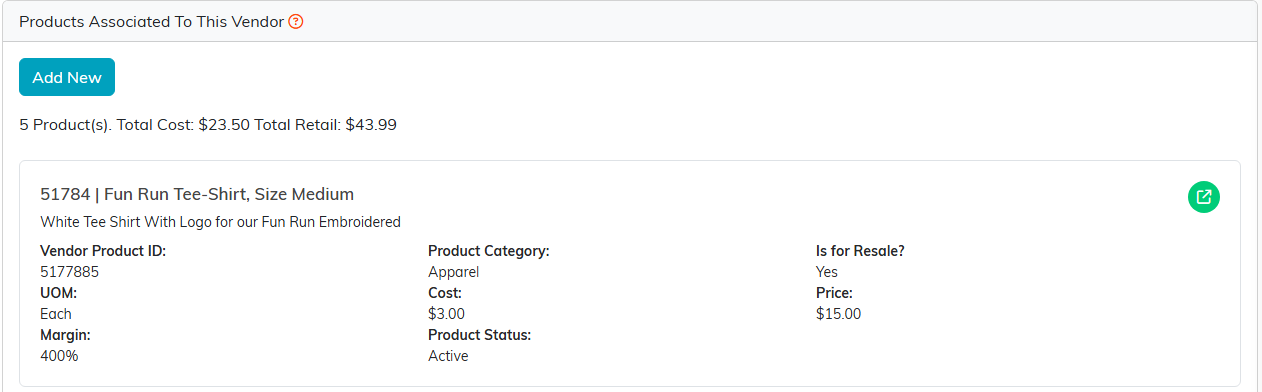The width and height of the screenshot is (1262, 392).
Task: Click the Margin value 400%
Action: [x=58, y=355]
